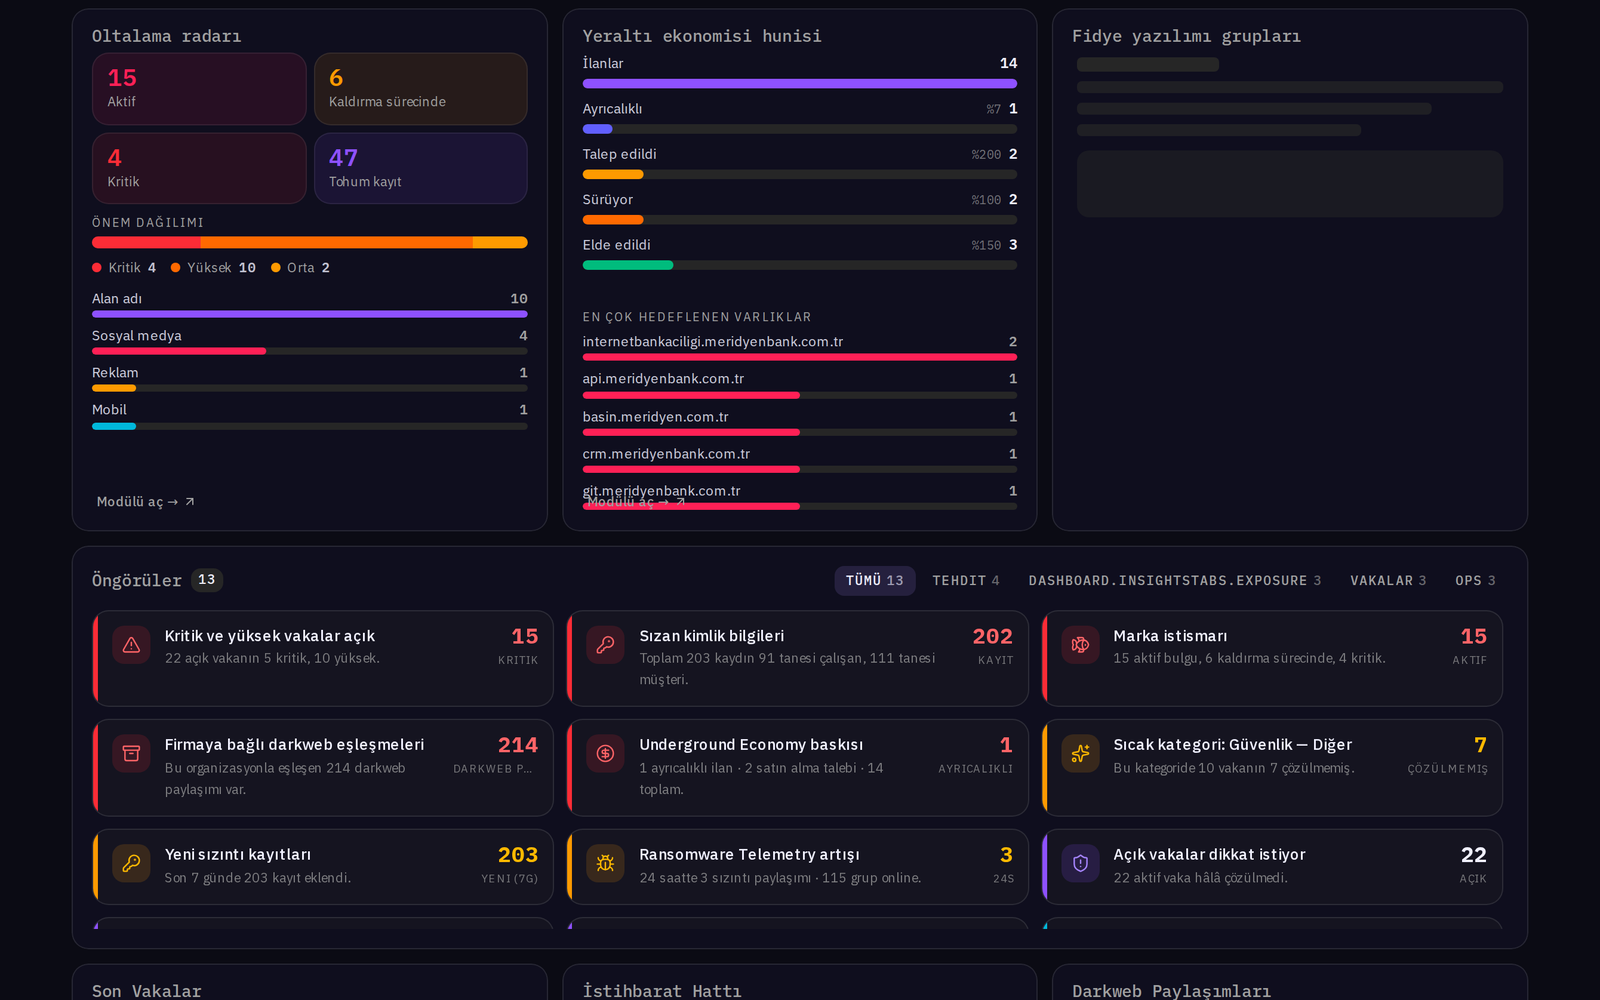Click the archive box icon on Firmaya bağlı darkweb eşleşmeleri
The width and height of the screenshot is (1600, 1000).
131,754
